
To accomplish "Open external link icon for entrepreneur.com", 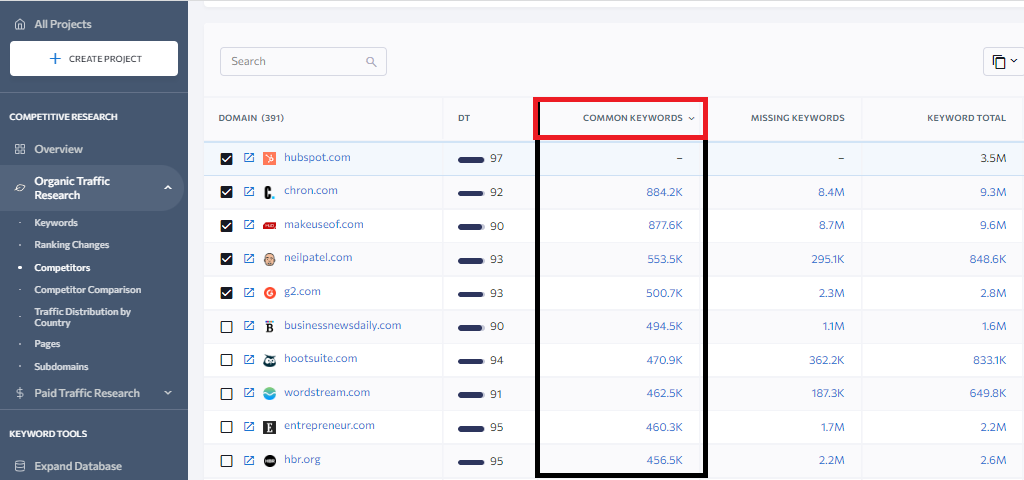I will [x=249, y=426].
